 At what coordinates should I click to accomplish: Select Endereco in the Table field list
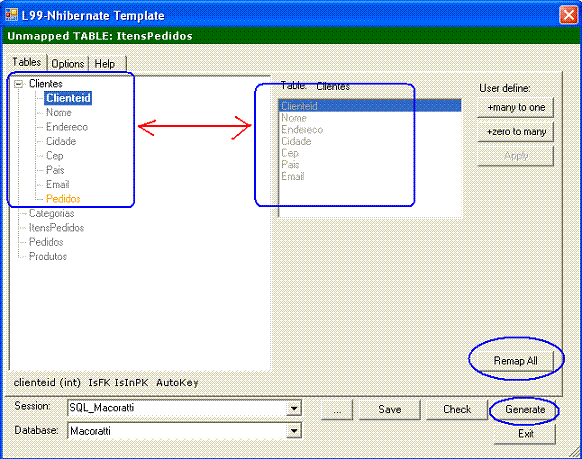(302, 129)
